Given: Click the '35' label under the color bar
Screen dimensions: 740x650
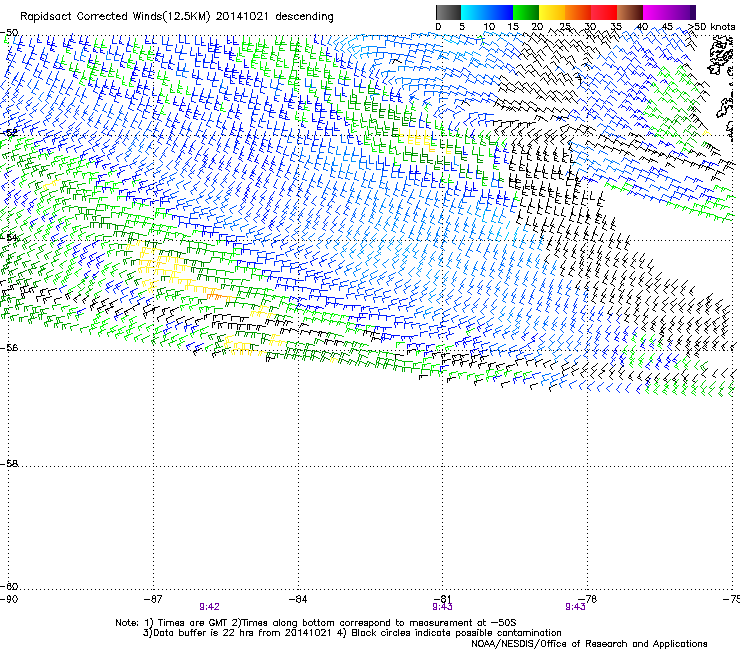Looking at the screenshot, I should click(x=616, y=27).
